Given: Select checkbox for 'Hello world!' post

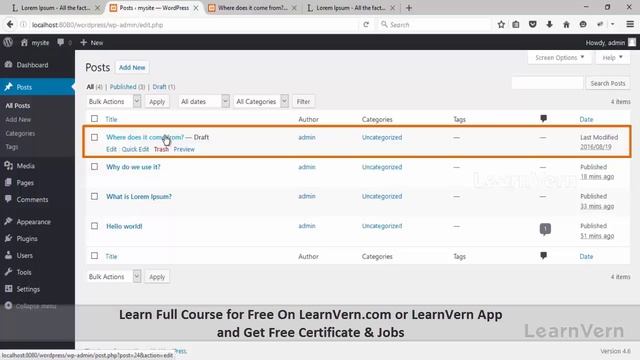Looking at the screenshot, I should tap(94, 226).
